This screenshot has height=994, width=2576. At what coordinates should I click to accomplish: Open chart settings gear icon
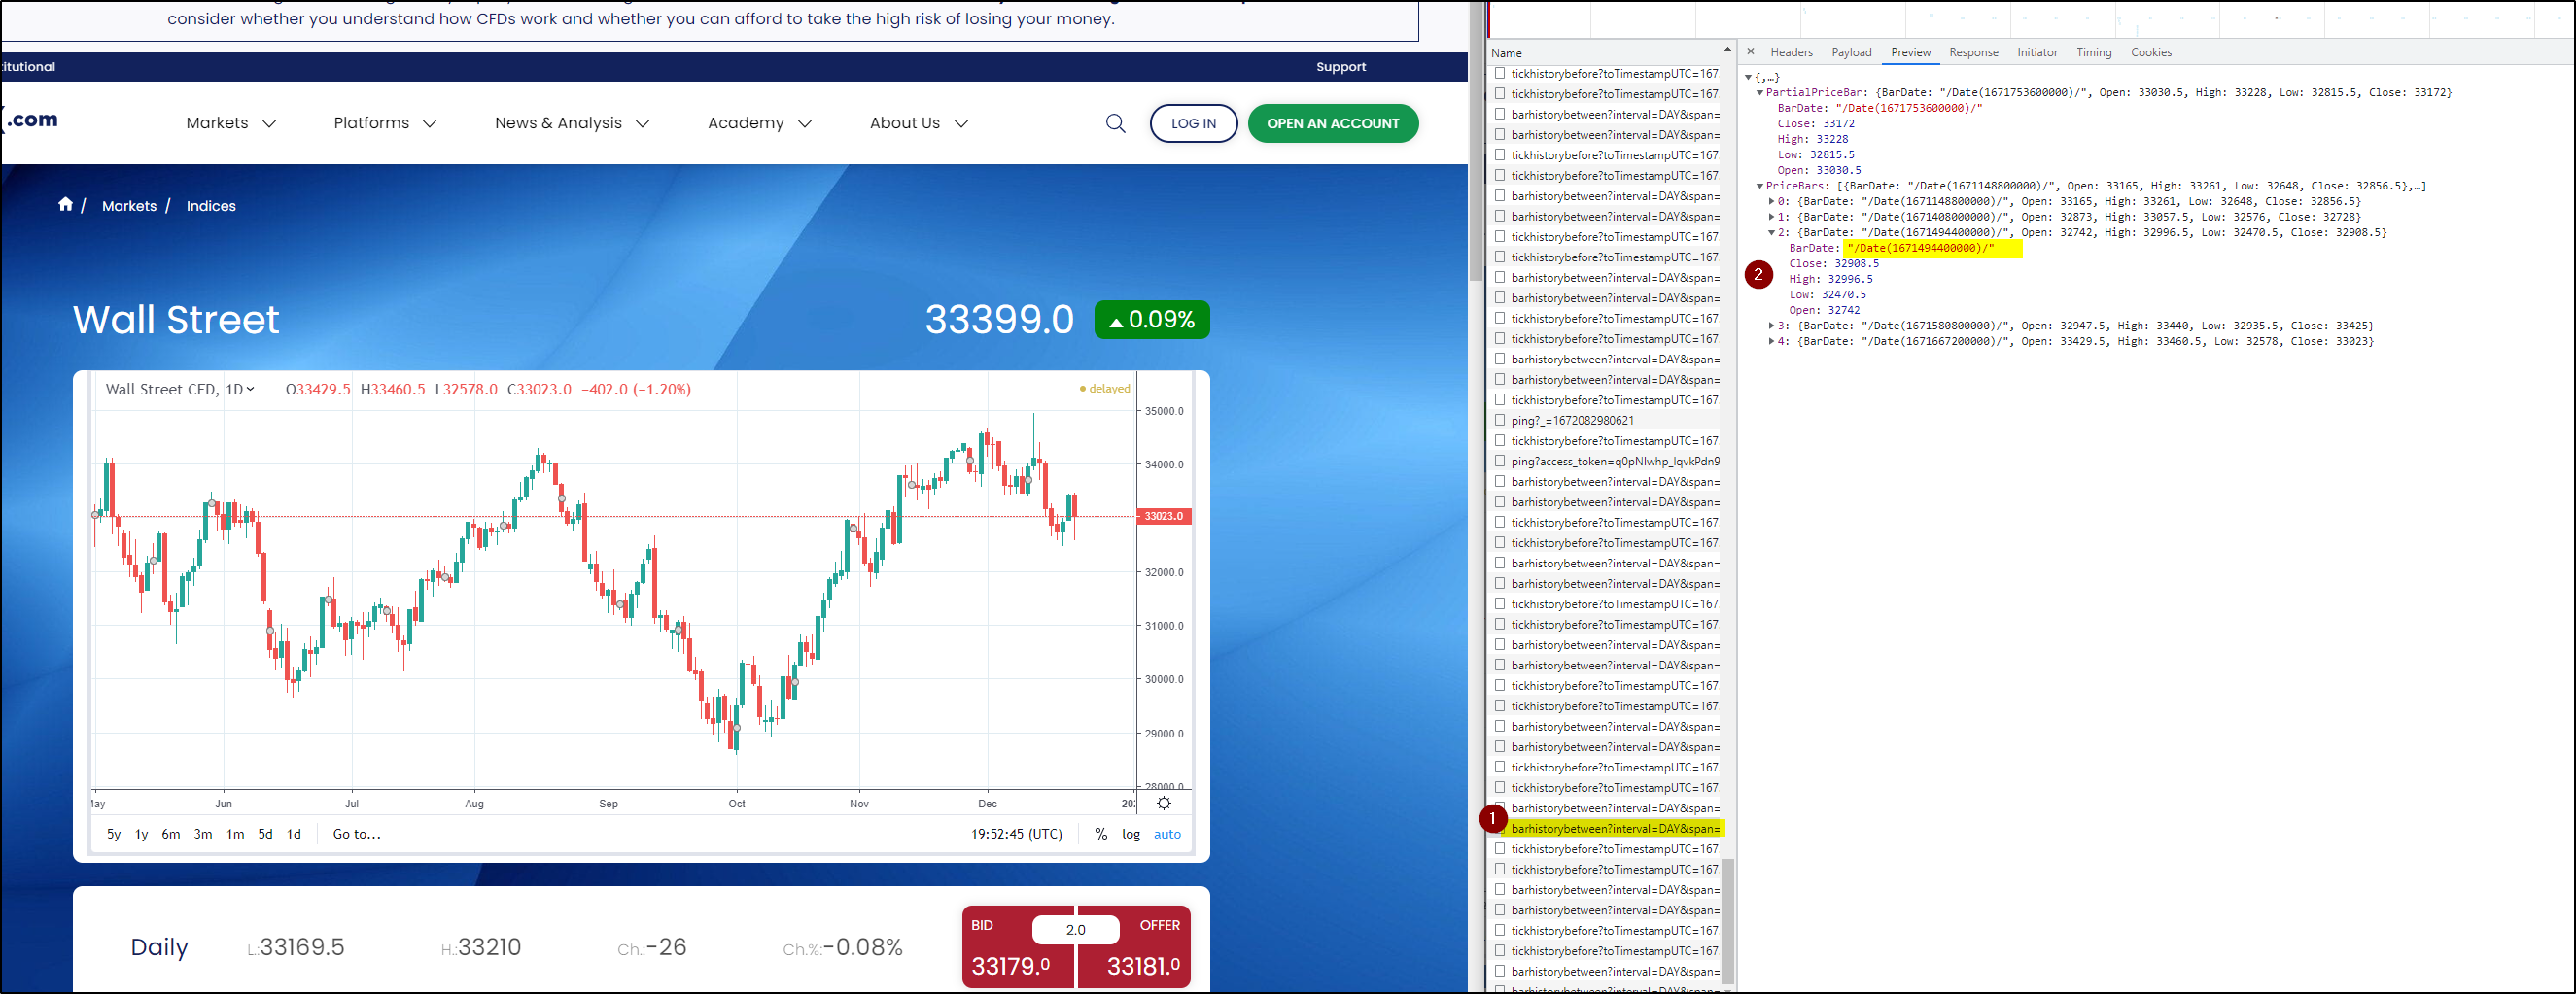pyautogui.click(x=1163, y=803)
